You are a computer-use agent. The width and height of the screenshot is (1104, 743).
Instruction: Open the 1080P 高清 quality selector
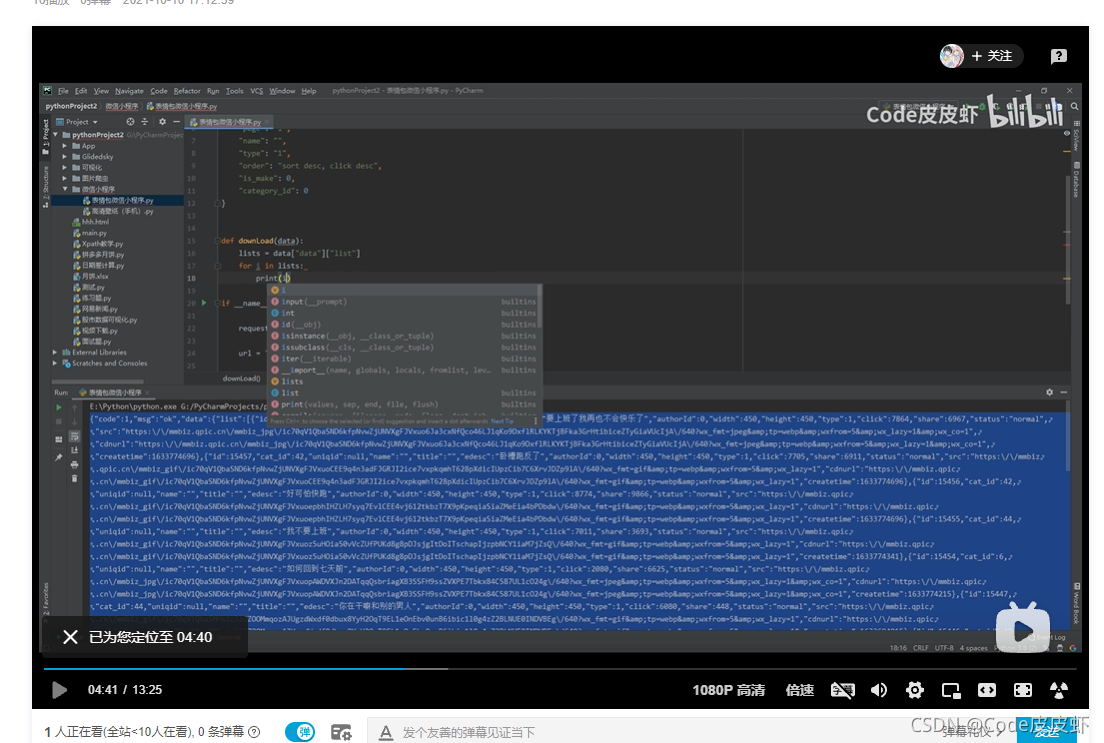729,690
